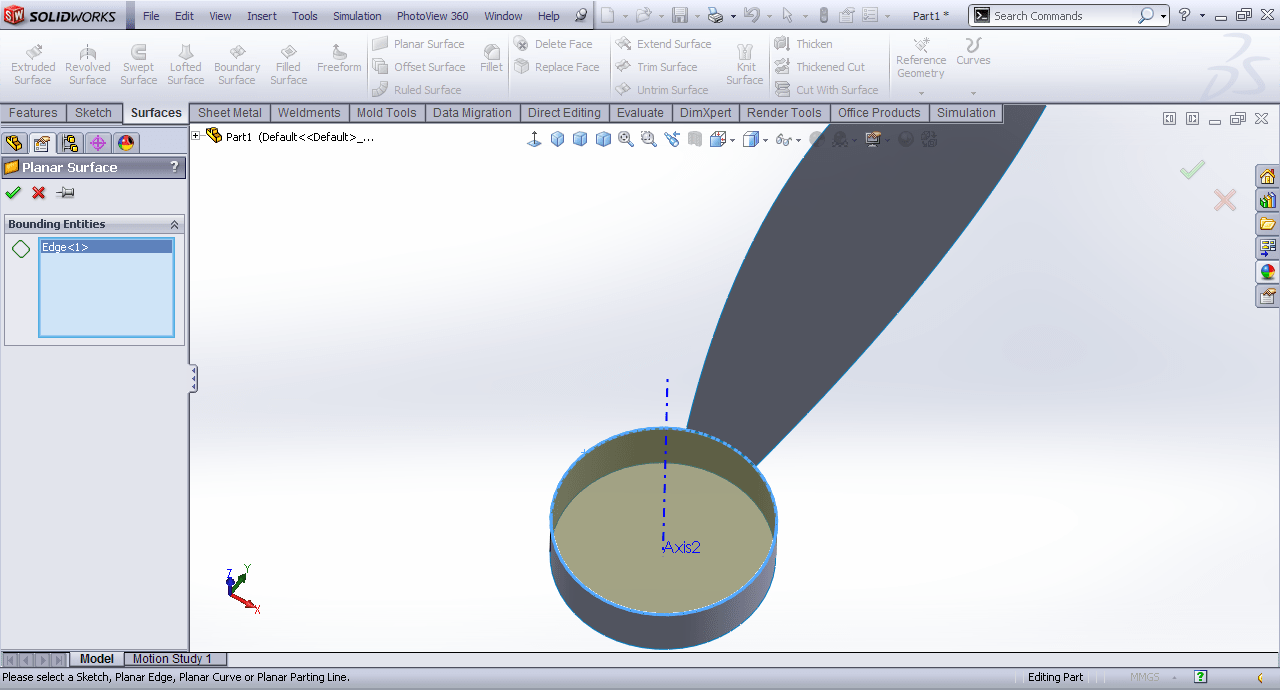Switch to the Sketch tab

(93, 113)
